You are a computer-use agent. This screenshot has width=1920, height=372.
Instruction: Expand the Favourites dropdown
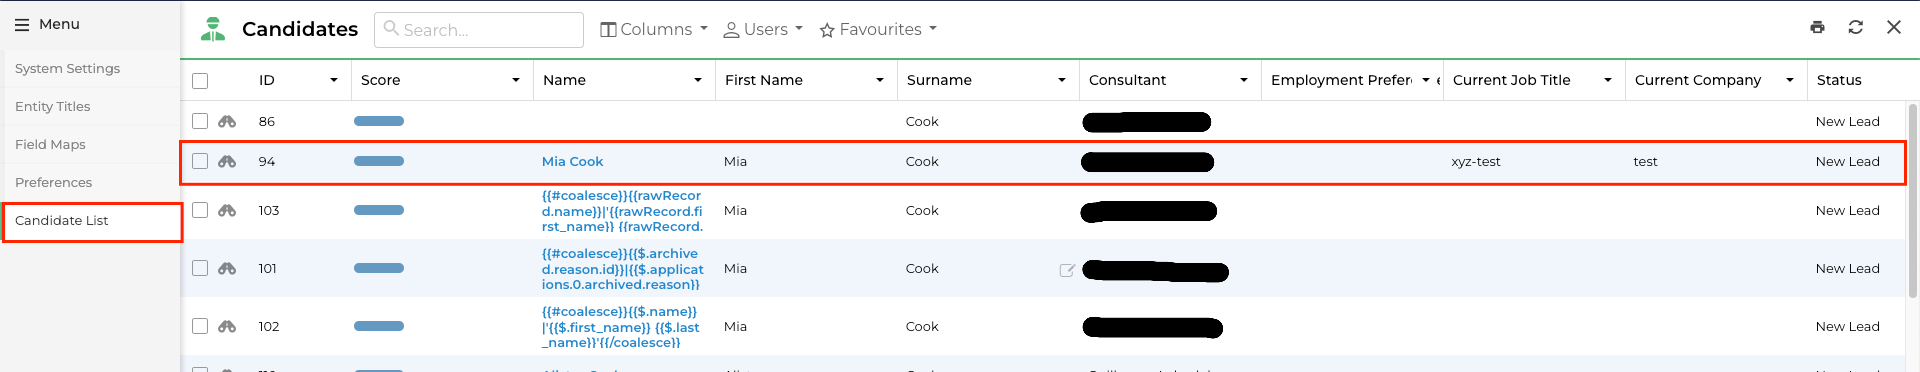coord(878,30)
